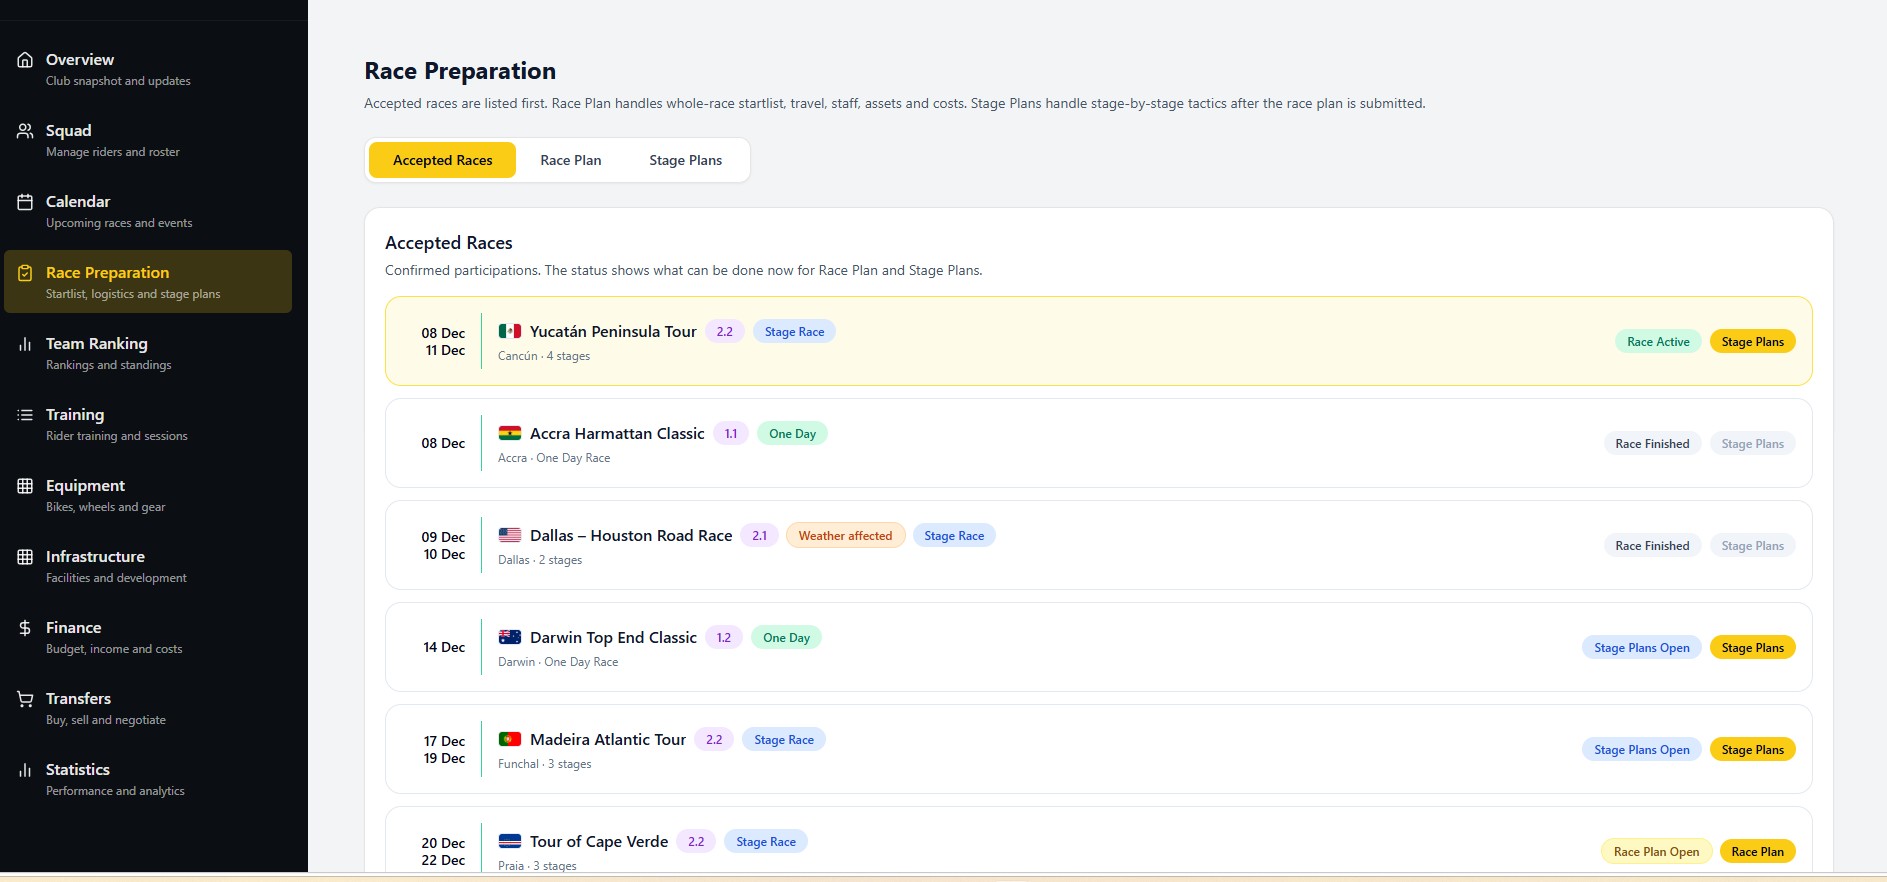The height and width of the screenshot is (882, 1887).
Task: Click the Cape Verde flag icon
Action: pyautogui.click(x=510, y=841)
